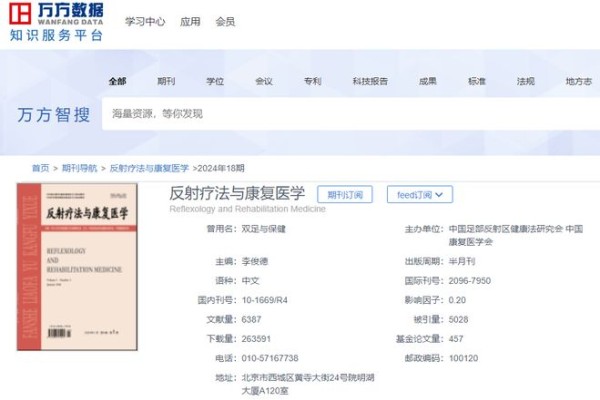Click the 期刊订阅 button
Screen dimensions: 600x400
[345, 195]
